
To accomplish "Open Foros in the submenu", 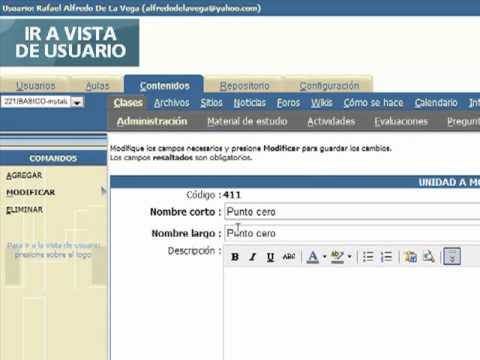I will (x=288, y=103).
